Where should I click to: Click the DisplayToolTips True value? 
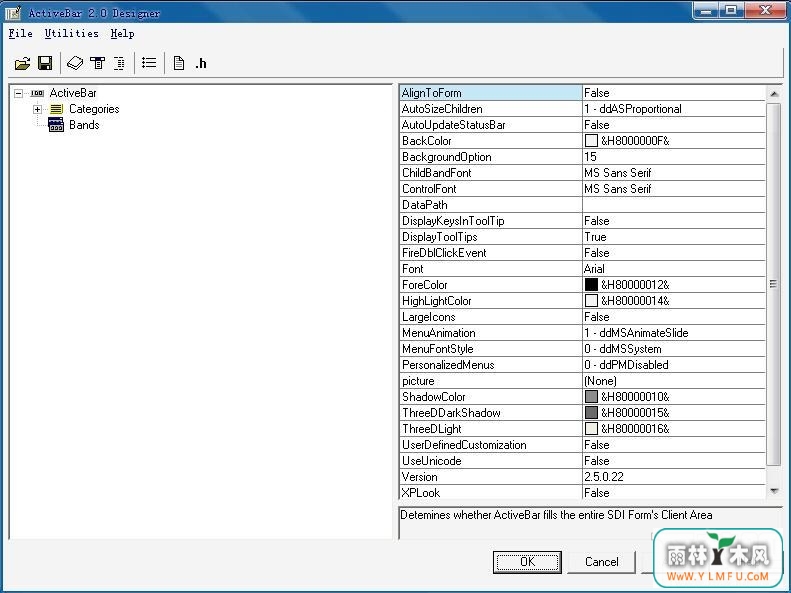click(x=595, y=236)
